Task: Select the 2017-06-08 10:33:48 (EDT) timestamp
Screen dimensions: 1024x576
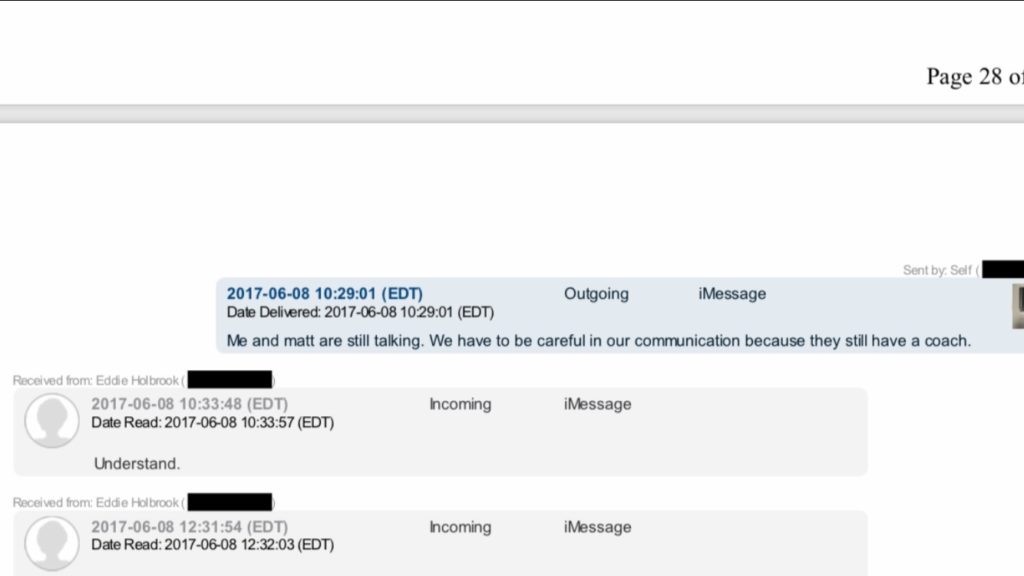Action: 190,404
